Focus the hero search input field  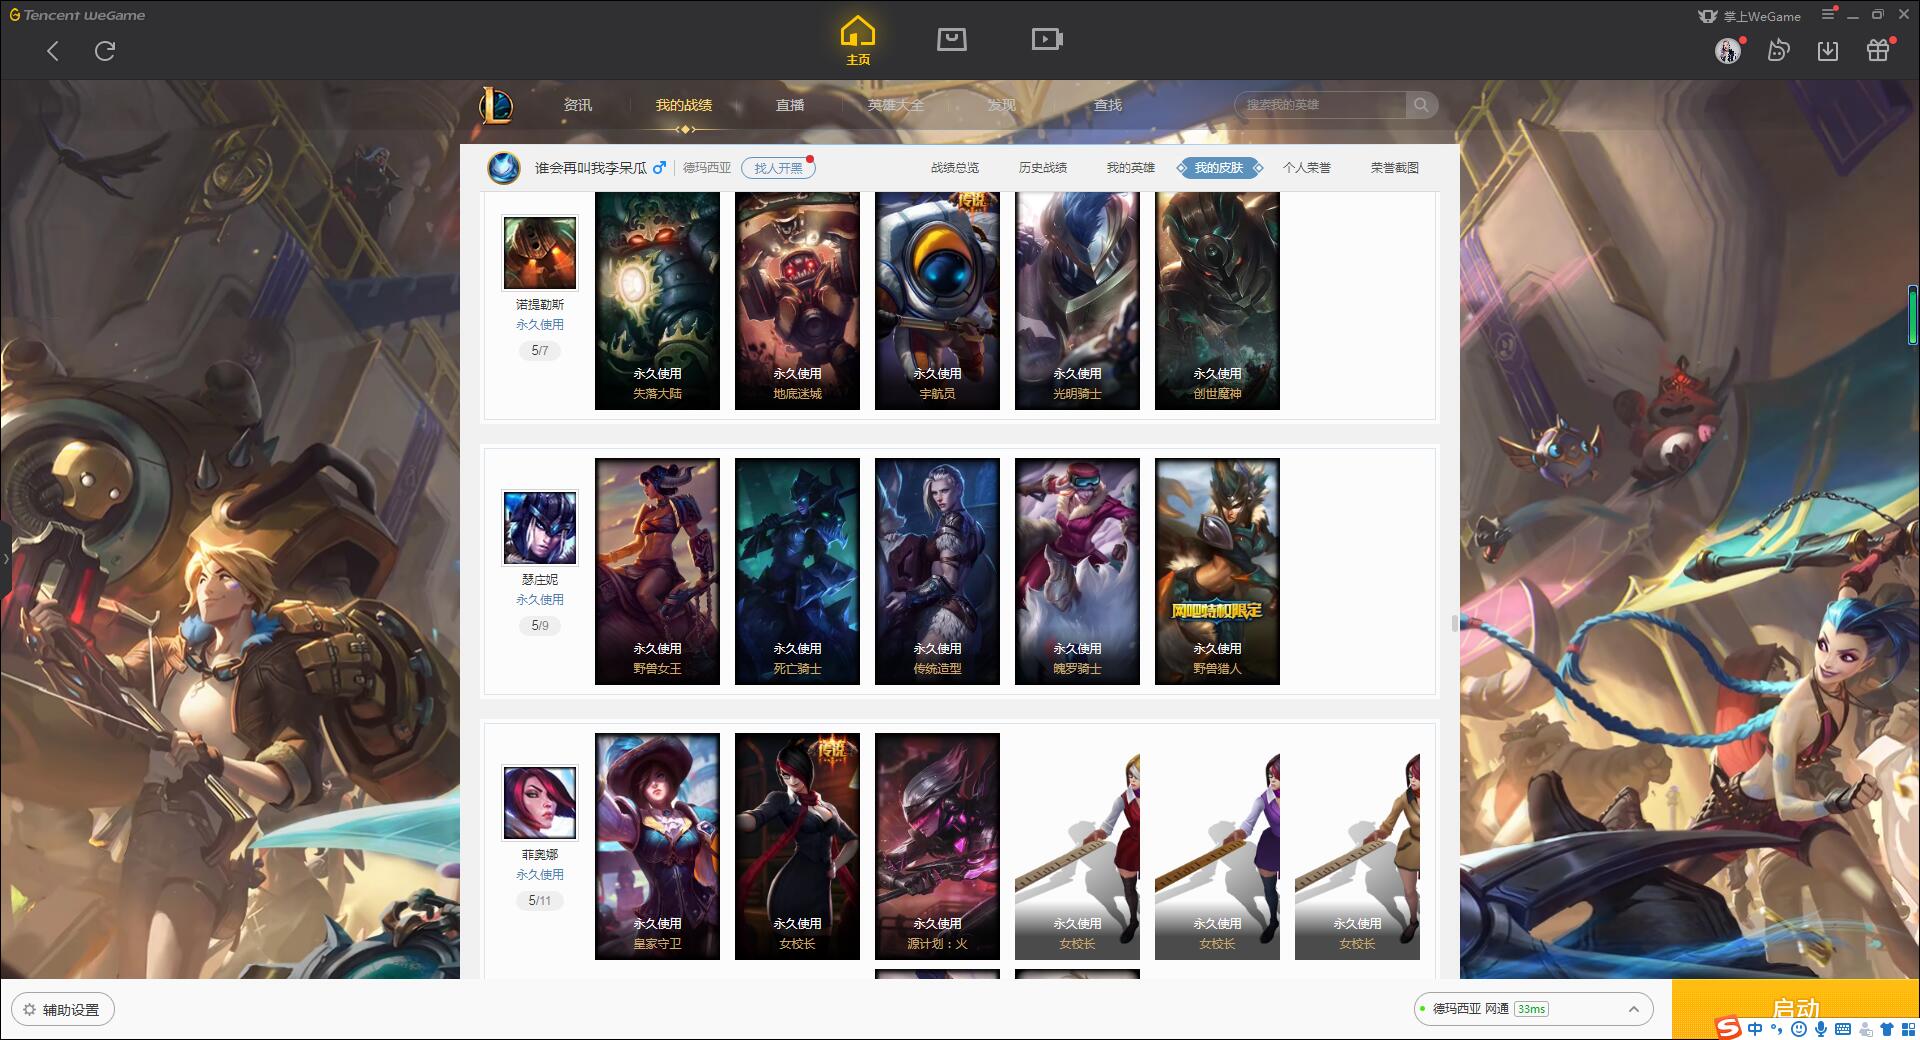[1320, 105]
